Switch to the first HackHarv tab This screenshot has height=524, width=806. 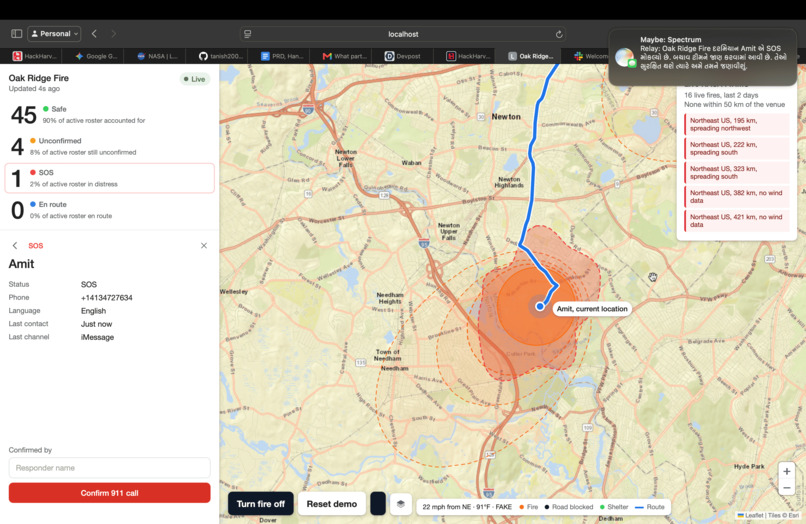coord(36,56)
